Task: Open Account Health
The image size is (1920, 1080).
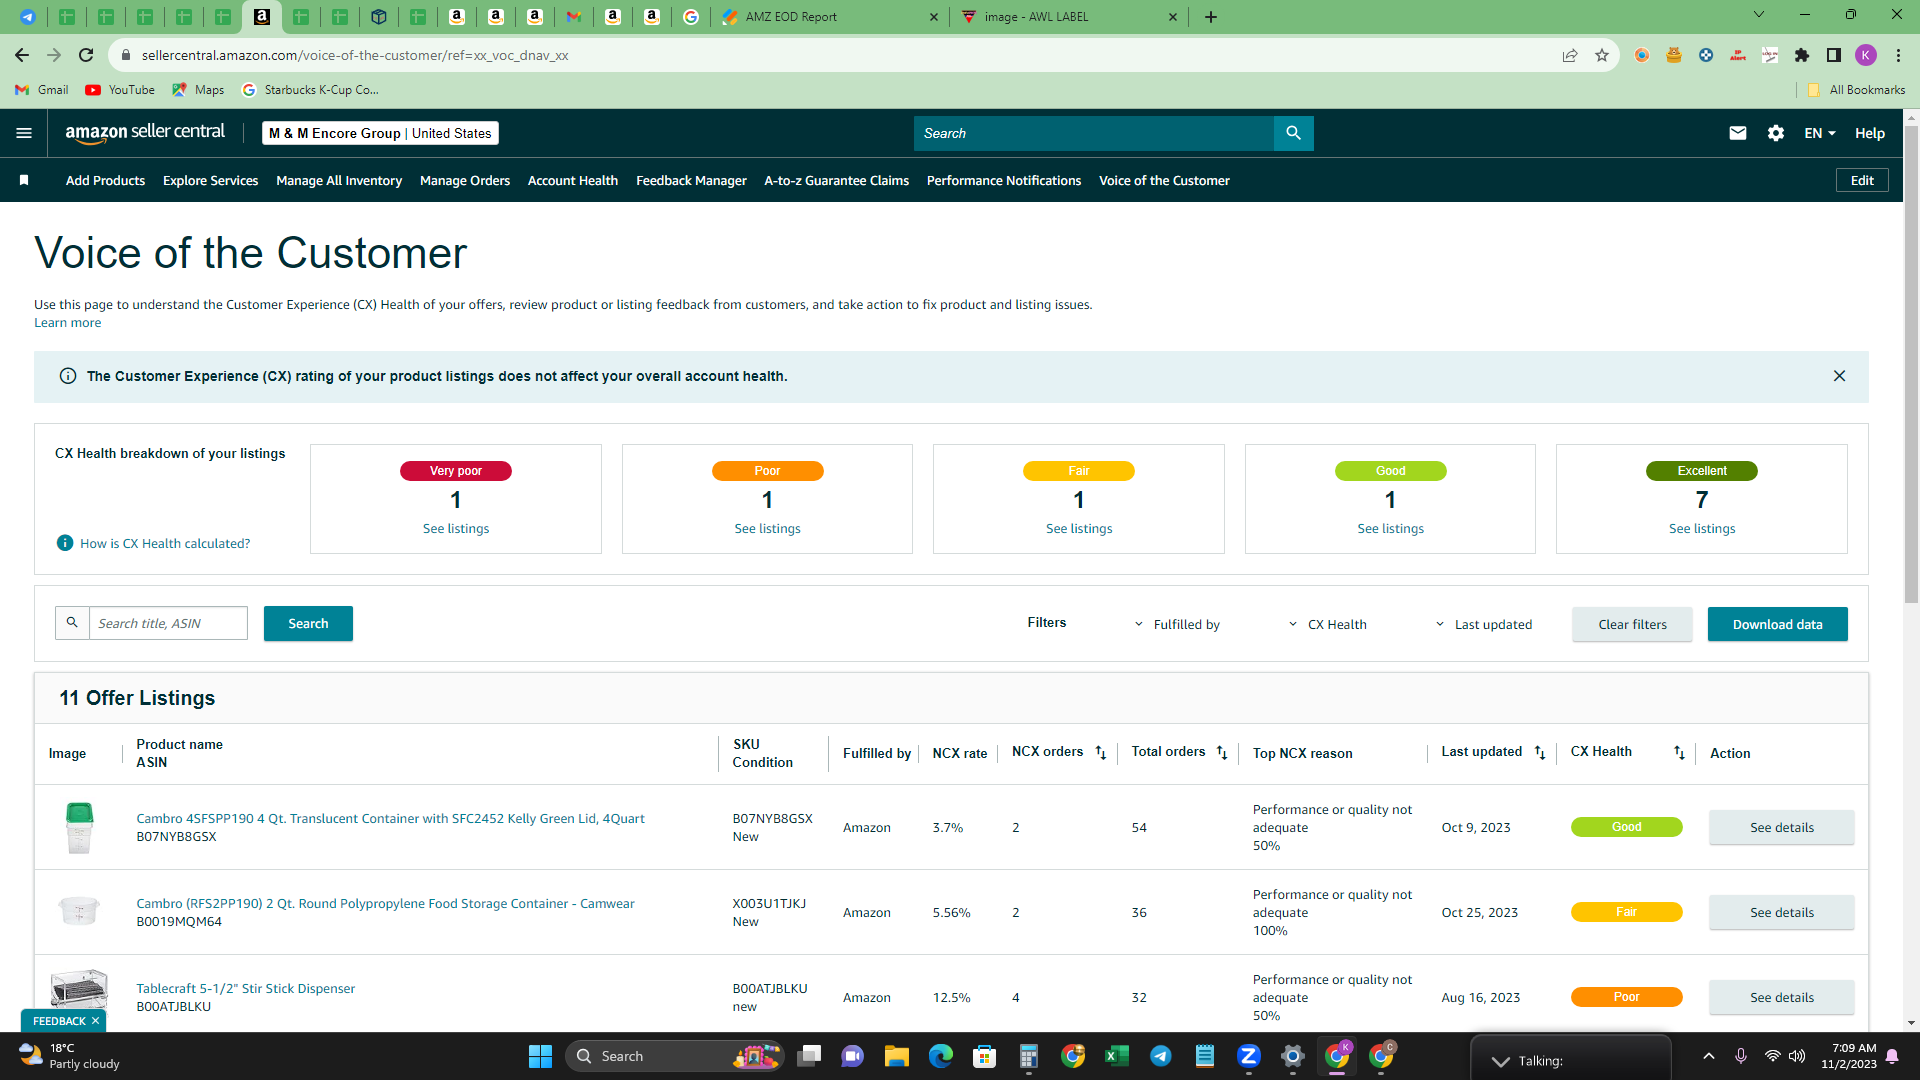Action: [573, 180]
